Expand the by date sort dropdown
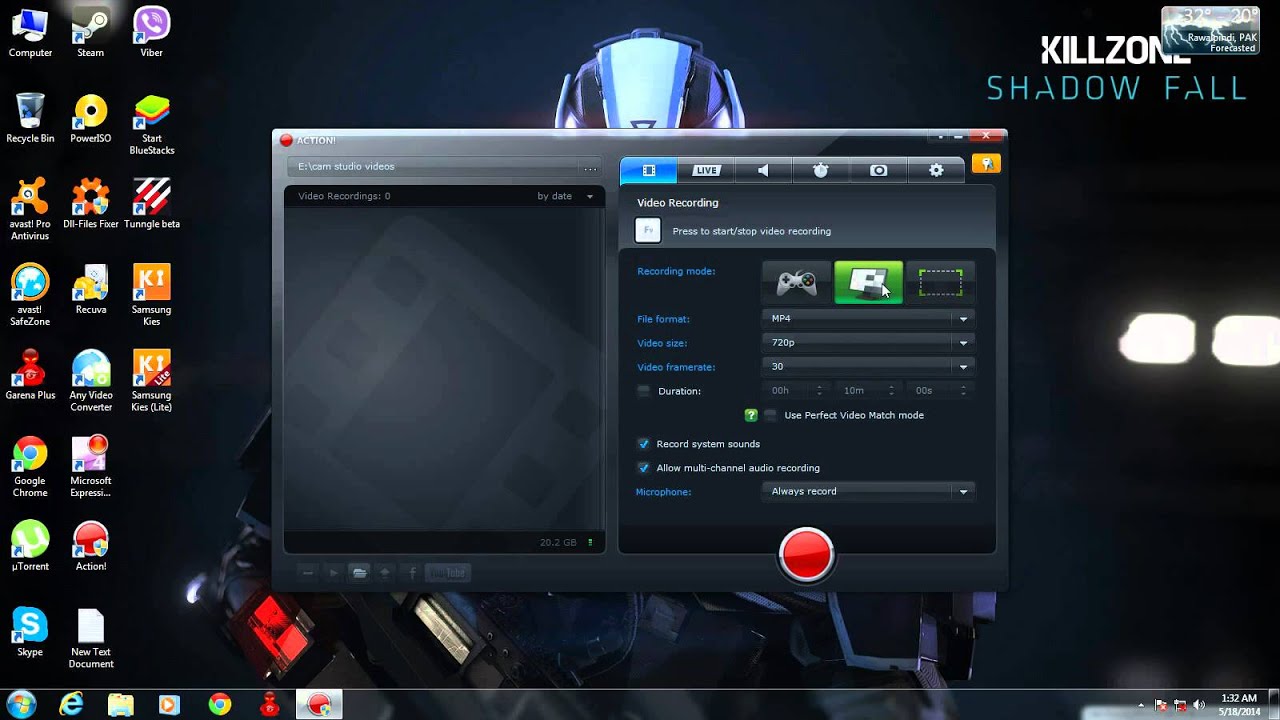Image resolution: width=1280 pixels, height=720 pixels. coord(565,196)
